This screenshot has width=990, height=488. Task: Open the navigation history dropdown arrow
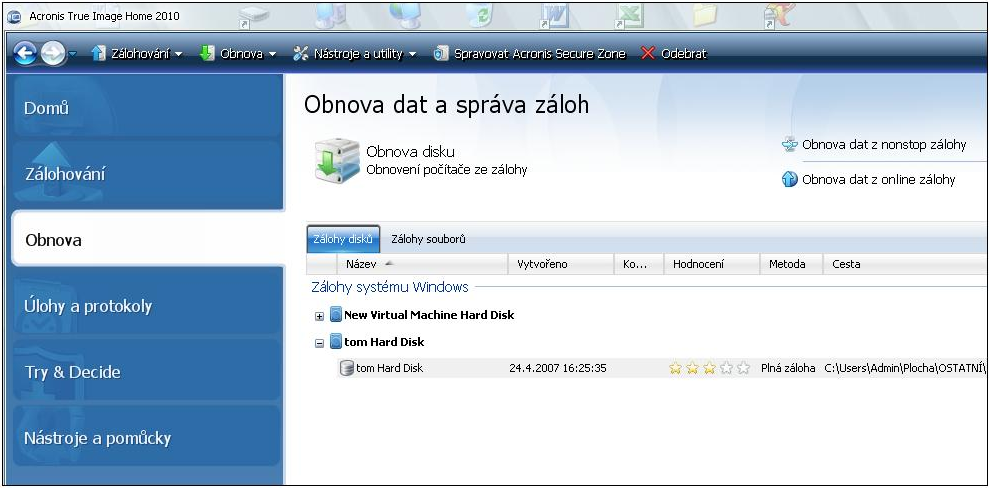click(72, 54)
